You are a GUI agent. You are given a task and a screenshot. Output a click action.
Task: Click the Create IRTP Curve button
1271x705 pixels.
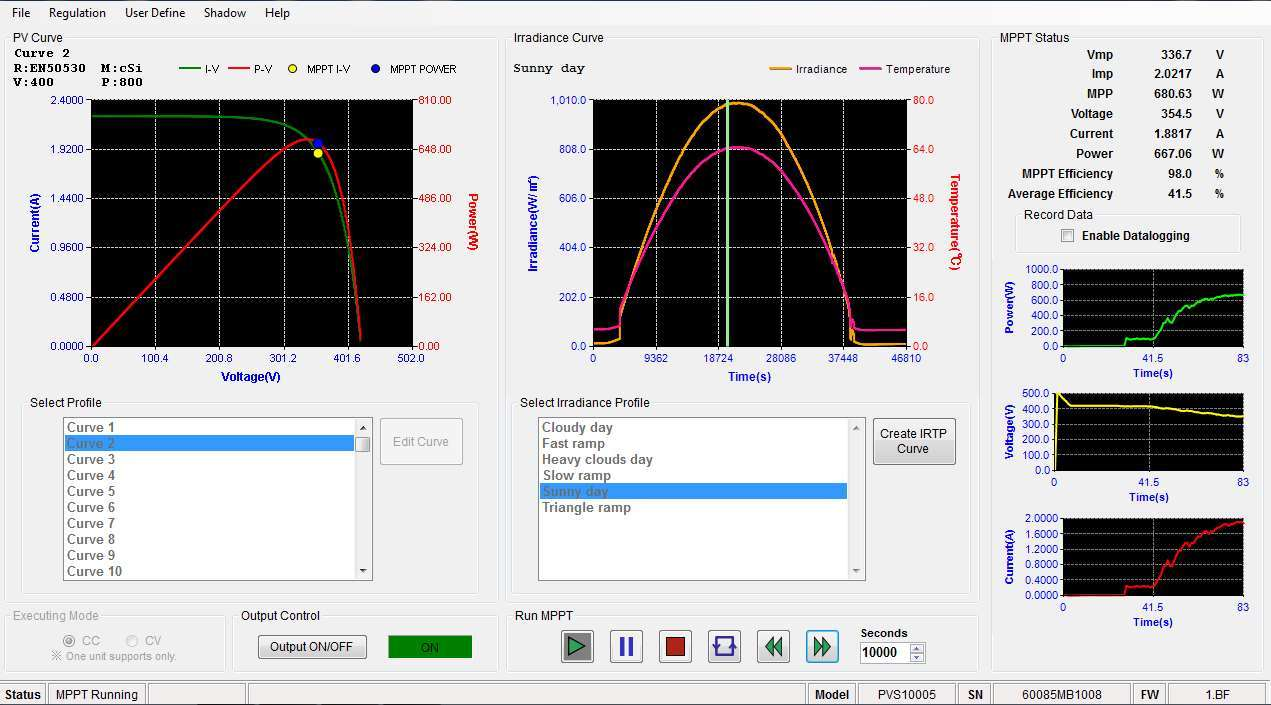click(x=913, y=442)
